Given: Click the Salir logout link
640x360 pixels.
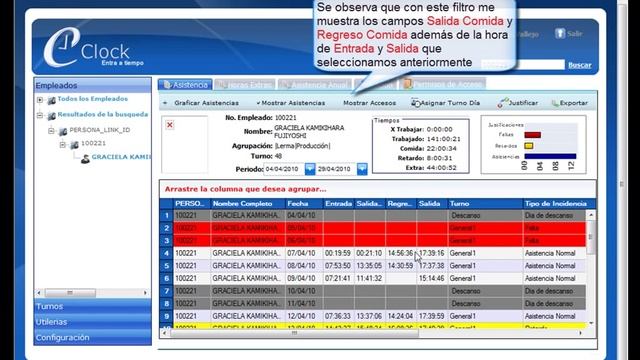Looking at the screenshot, I should (575, 33).
